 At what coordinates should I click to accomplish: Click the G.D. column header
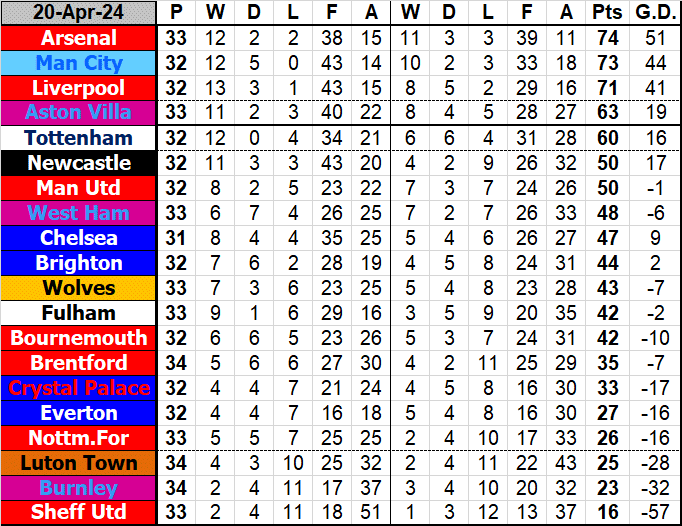click(x=653, y=13)
